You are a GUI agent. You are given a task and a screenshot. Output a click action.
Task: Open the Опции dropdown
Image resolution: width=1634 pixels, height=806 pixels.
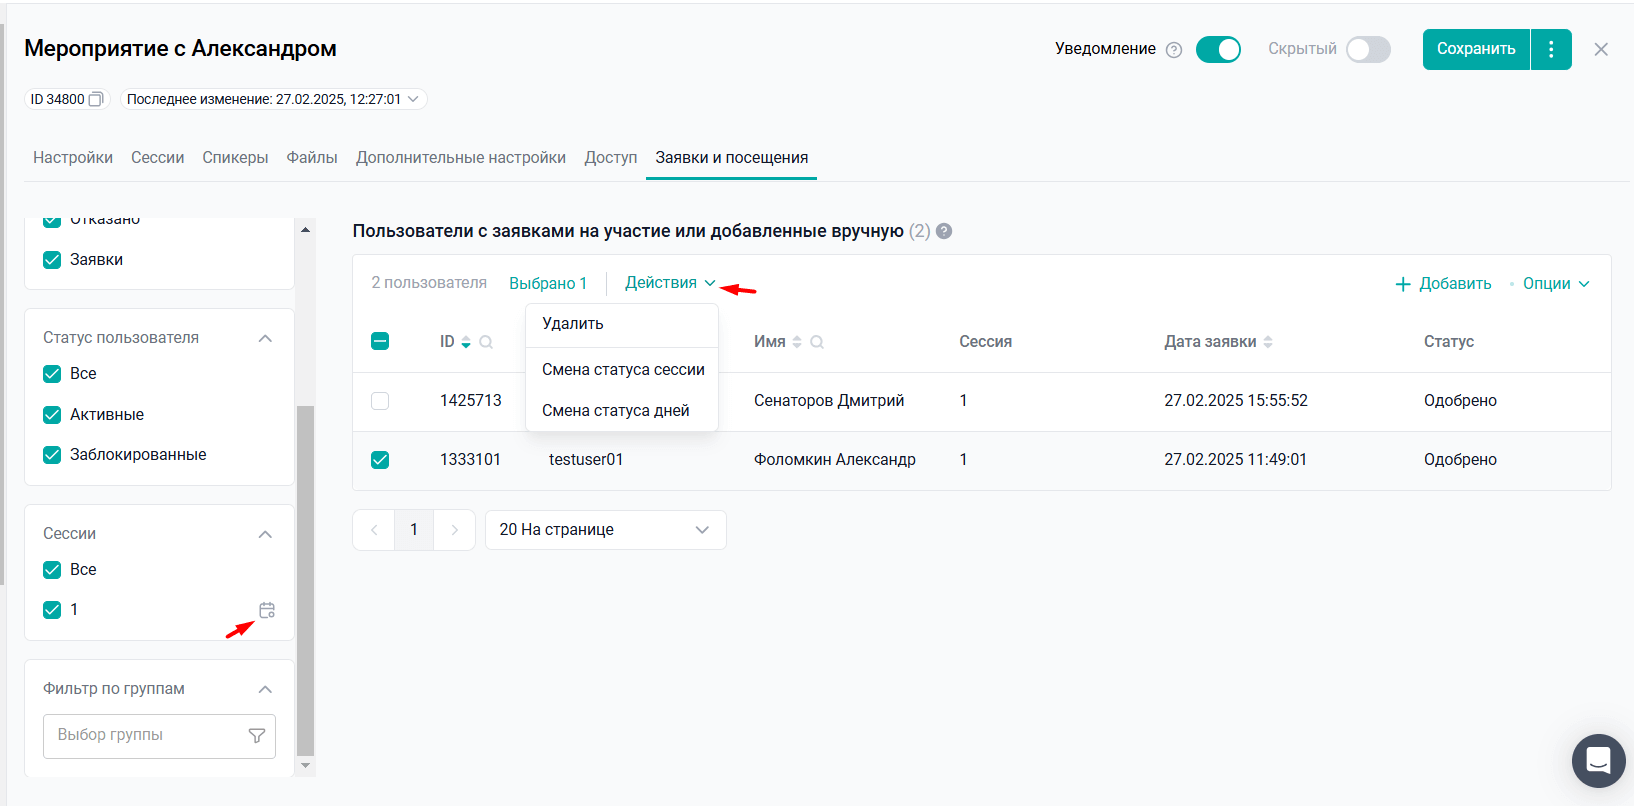(1556, 284)
